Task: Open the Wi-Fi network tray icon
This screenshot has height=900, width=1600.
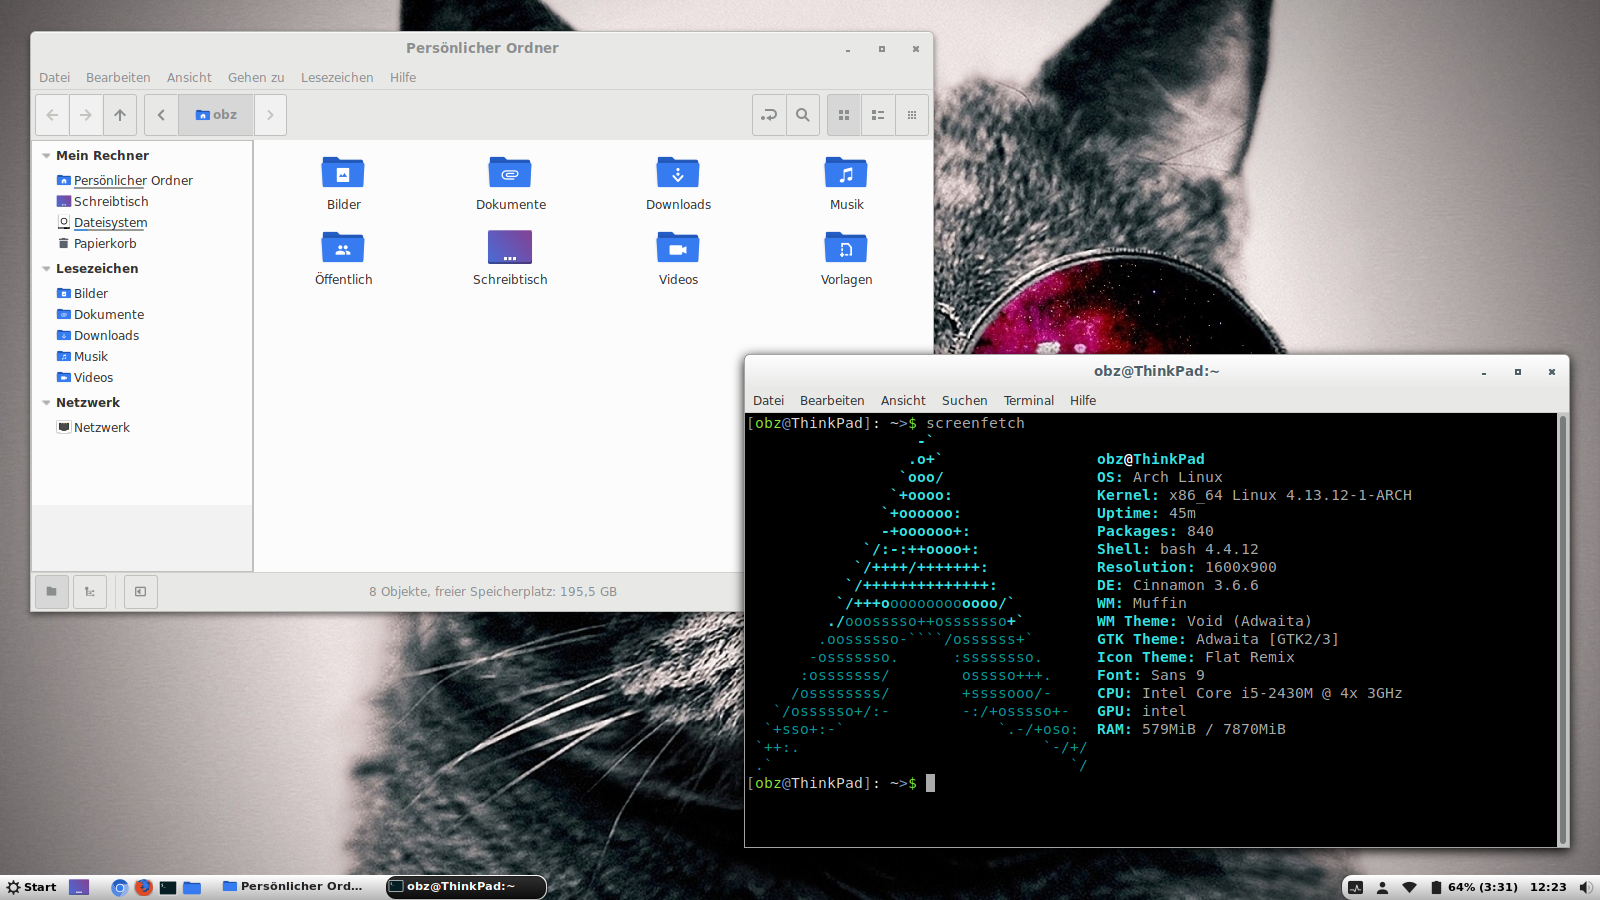Action: (1409, 887)
